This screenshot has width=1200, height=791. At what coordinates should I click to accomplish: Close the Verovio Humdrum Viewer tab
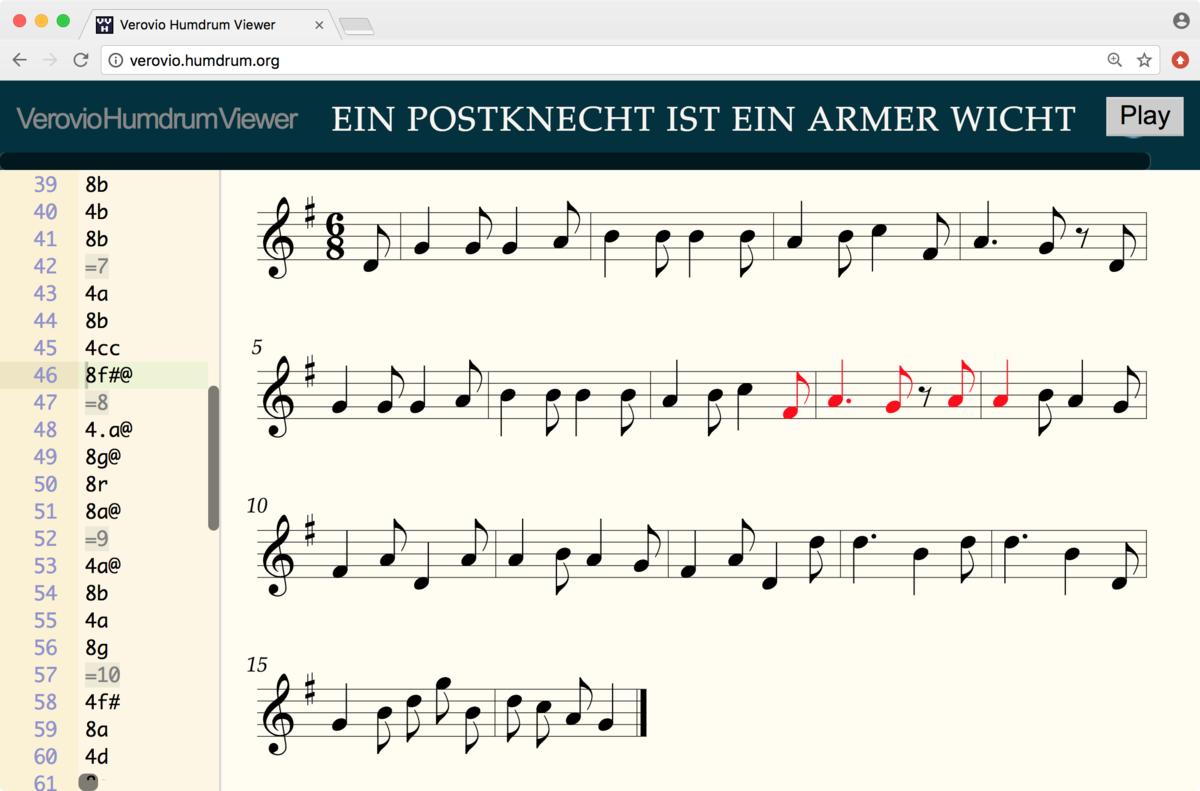(319, 24)
